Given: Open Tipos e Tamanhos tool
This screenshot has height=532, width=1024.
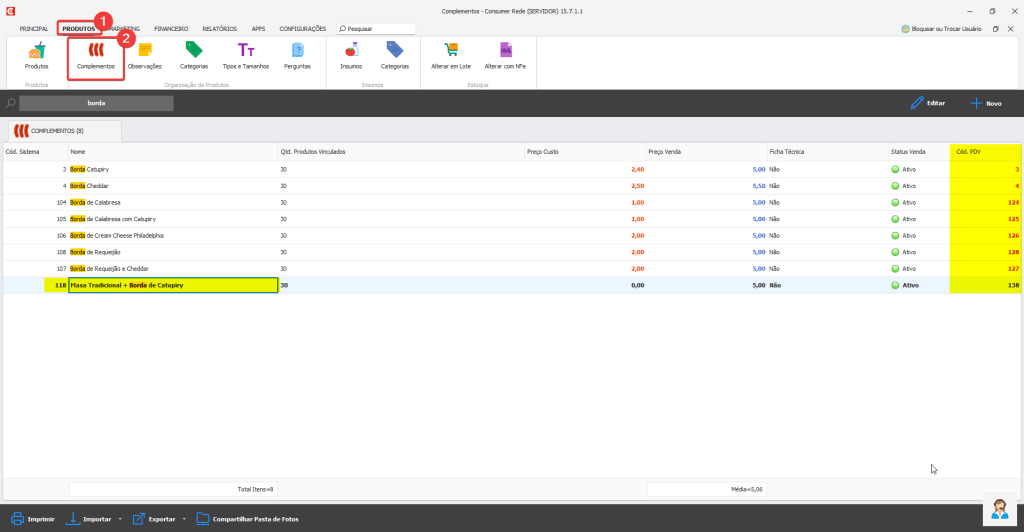Looking at the screenshot, I should 245,53.
